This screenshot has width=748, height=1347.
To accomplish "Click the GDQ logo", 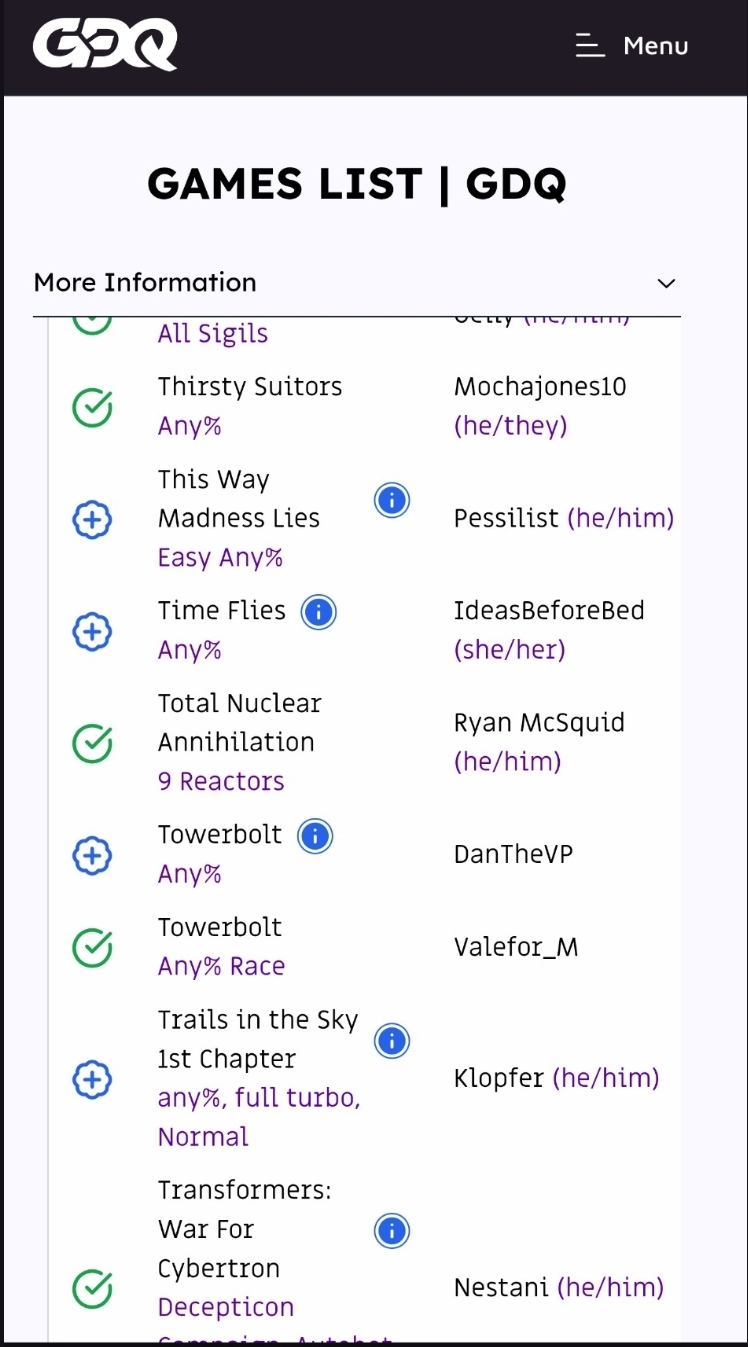I will tap(105, 46).
